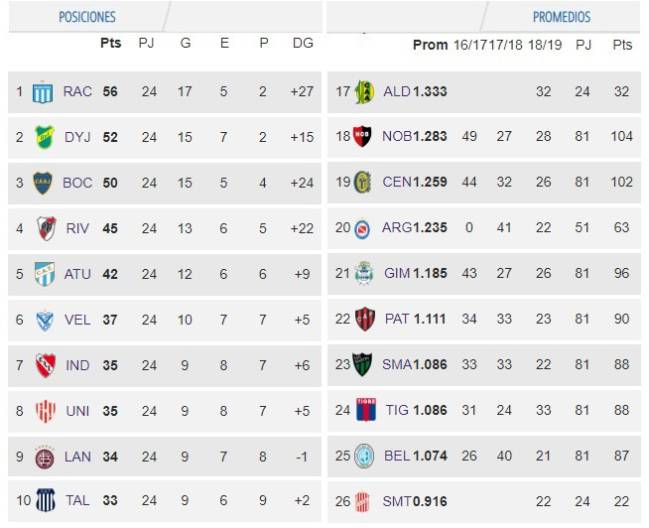Select the Vélez Sarsfield crest
649x528 pixels.
coord(44,320)
